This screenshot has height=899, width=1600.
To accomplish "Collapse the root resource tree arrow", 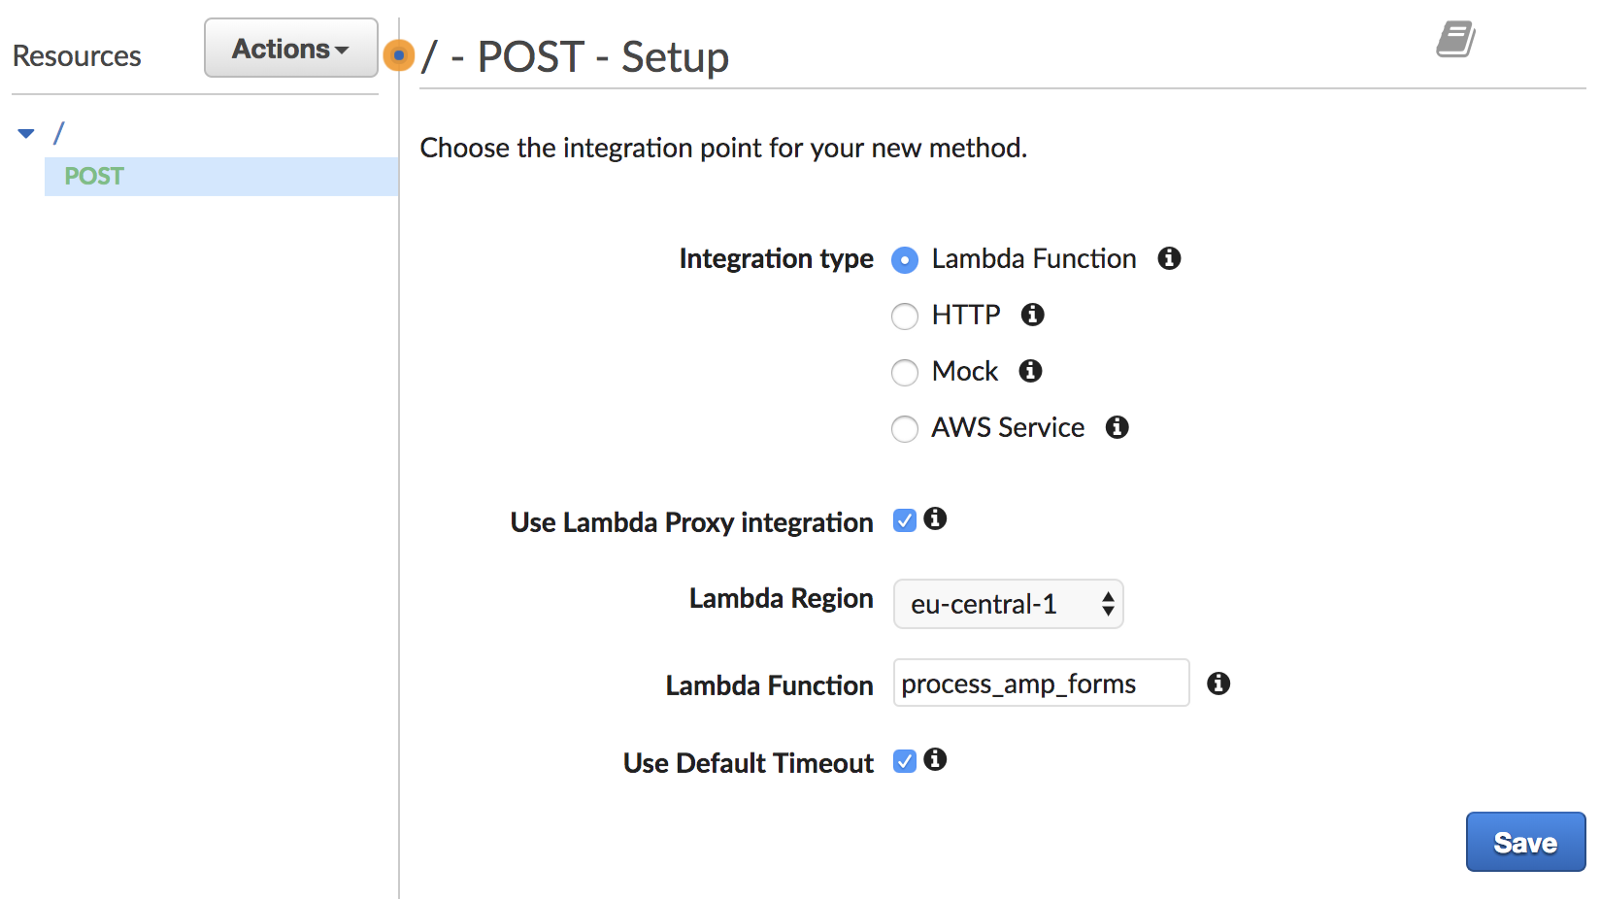I will [x=26, y=133].
